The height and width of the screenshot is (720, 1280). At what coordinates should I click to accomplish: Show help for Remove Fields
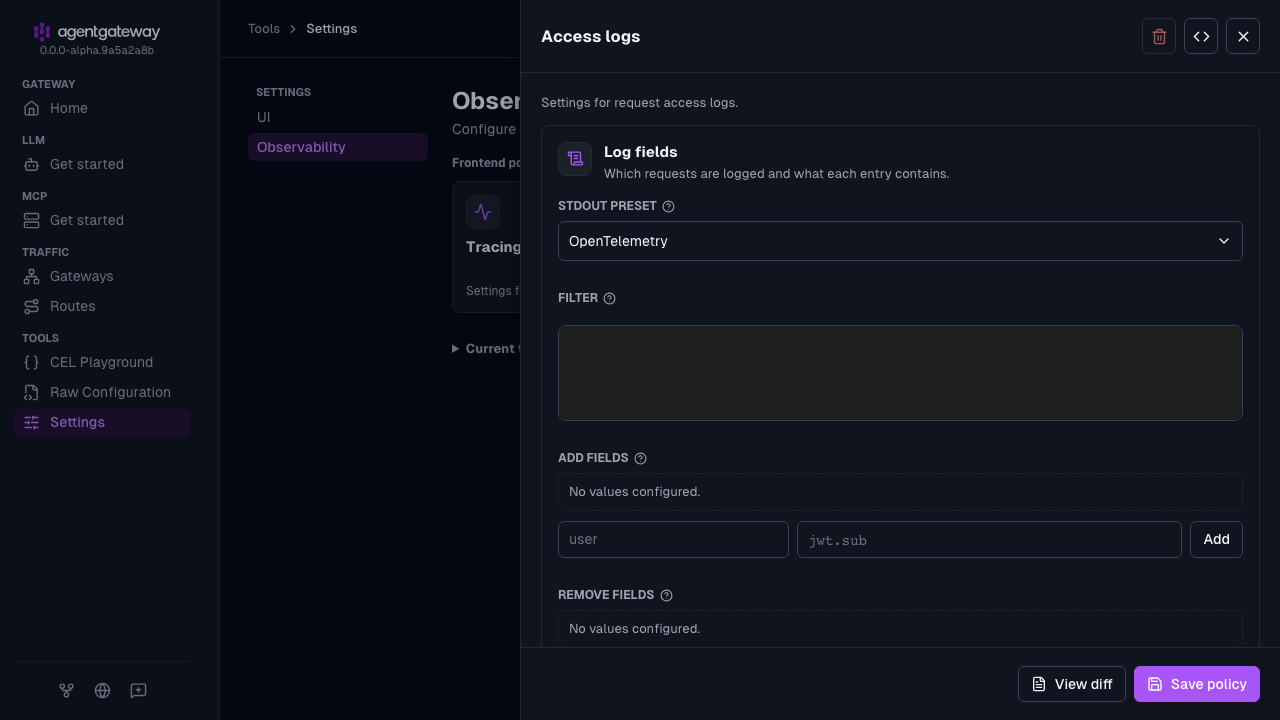coord(667,595)
